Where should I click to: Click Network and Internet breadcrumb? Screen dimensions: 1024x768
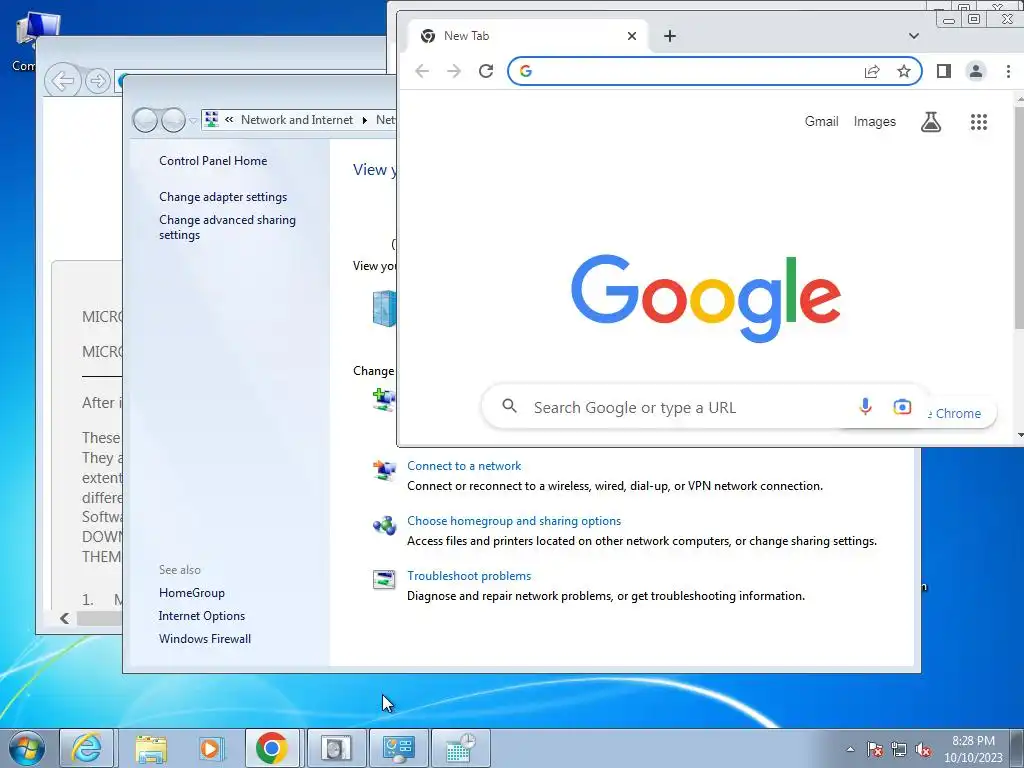coord(296,120)
